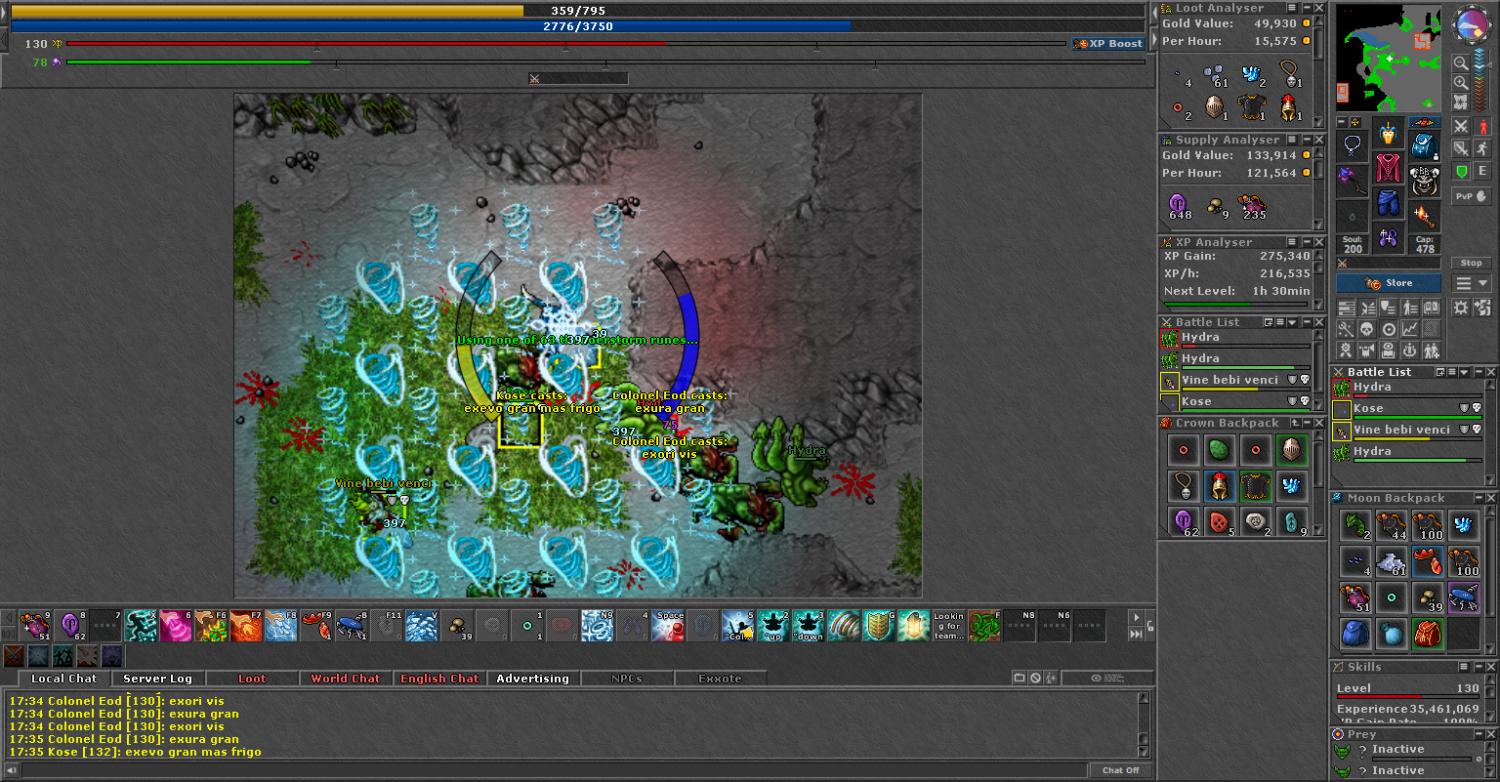This screenshot has width=1500, height=782.
Task: Open left Battle List filter dropdown
Action: (x=1292, y=322)
